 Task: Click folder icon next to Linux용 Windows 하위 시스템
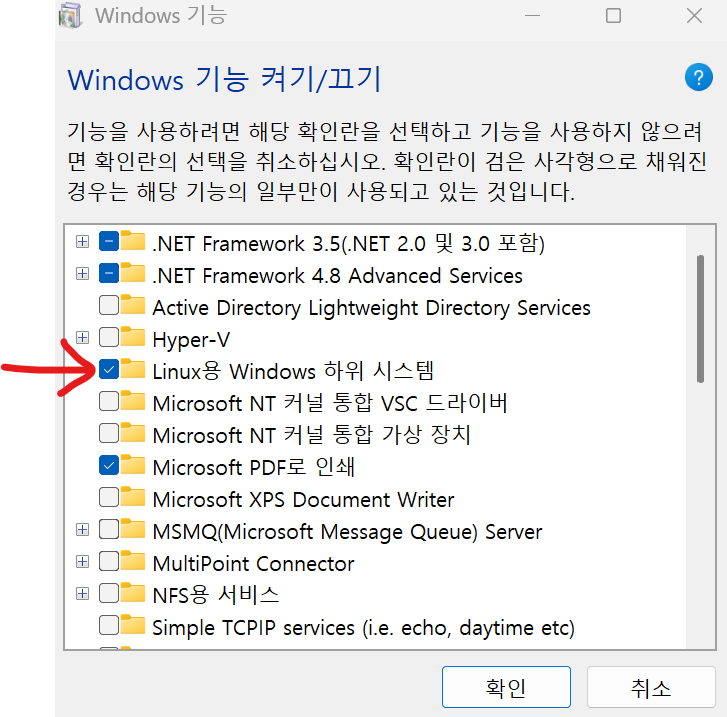pos(133,369)
